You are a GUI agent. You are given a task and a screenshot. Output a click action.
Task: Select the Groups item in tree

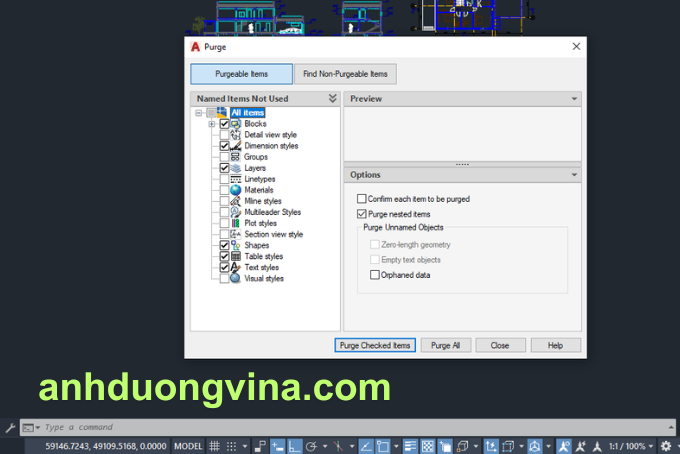[255, 157]
